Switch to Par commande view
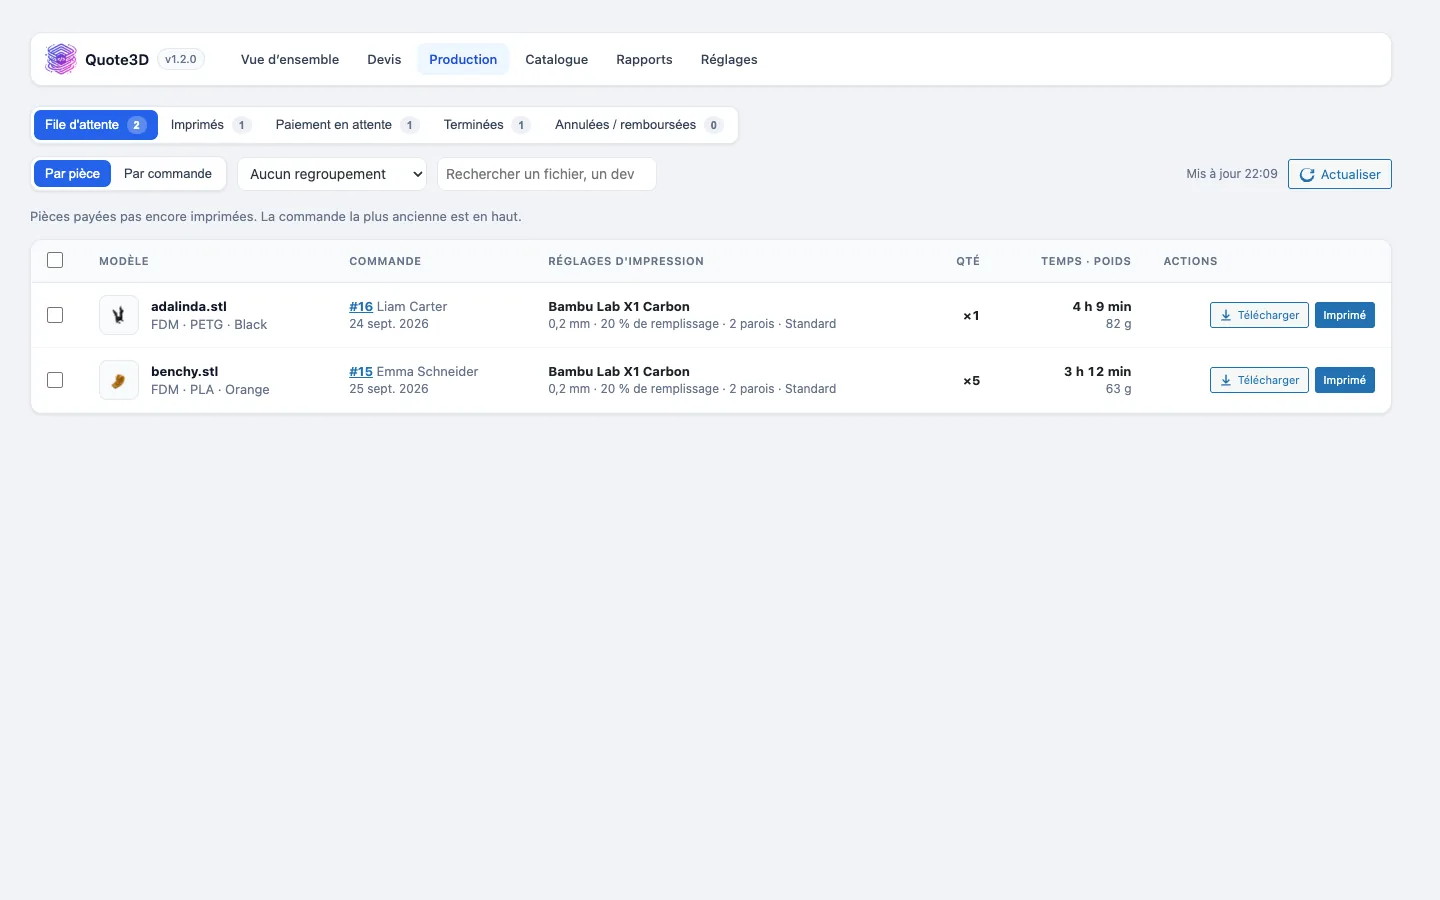1440x900 pixels. click(168, 173)
